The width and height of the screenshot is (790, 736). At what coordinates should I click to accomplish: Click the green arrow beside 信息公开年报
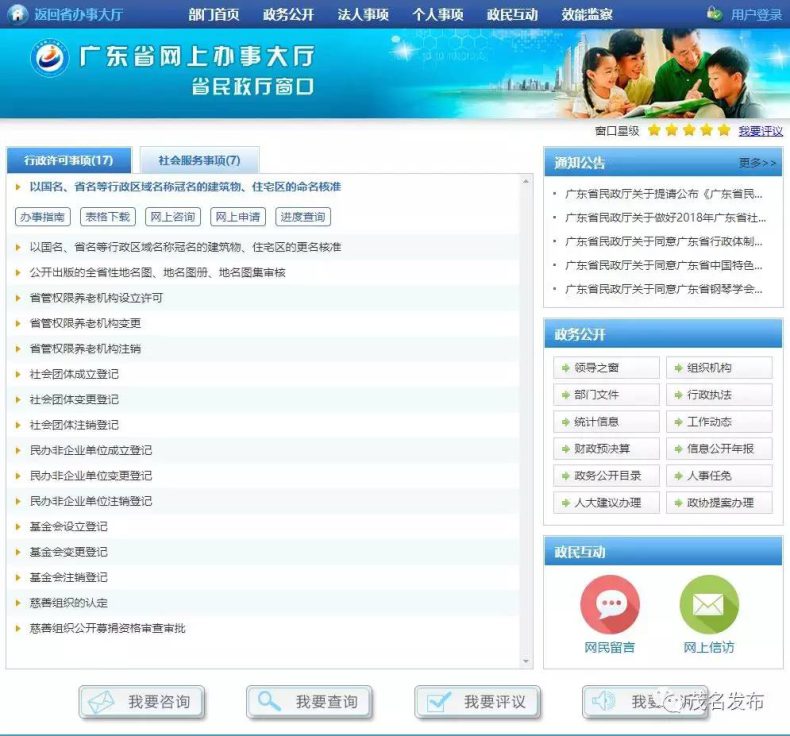click(678, 449)
